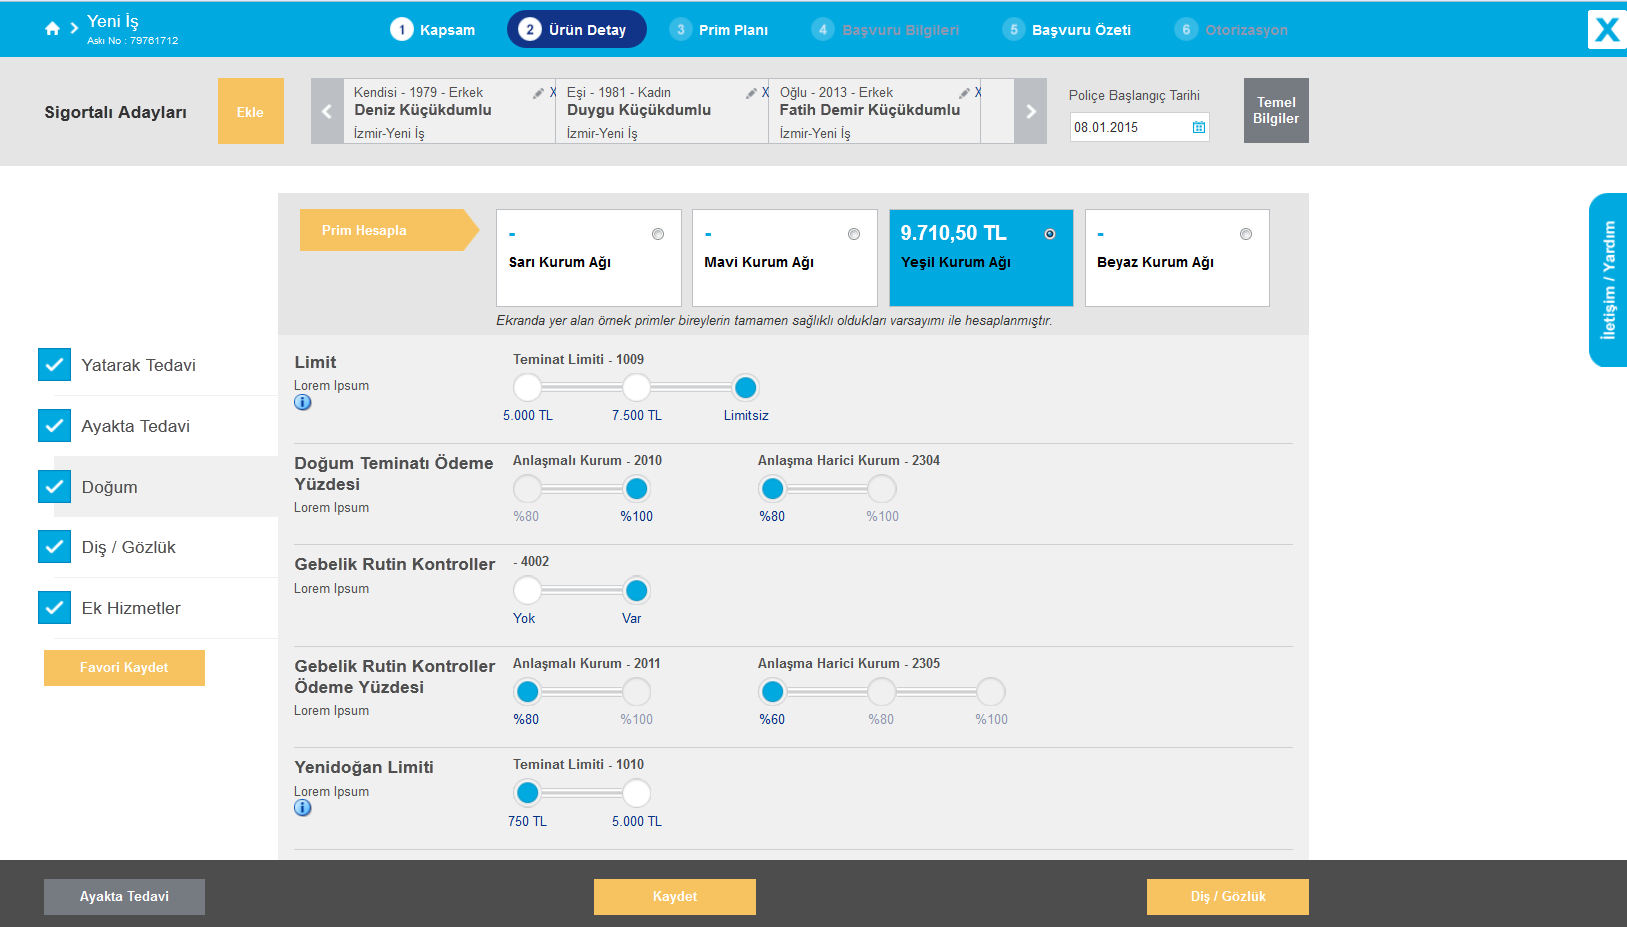Image resolution: width=1627 pixels, height=927 pixels.
Task: Remove Fatih Demir Küçükdumlu with X icon
Action: [978, 93]
